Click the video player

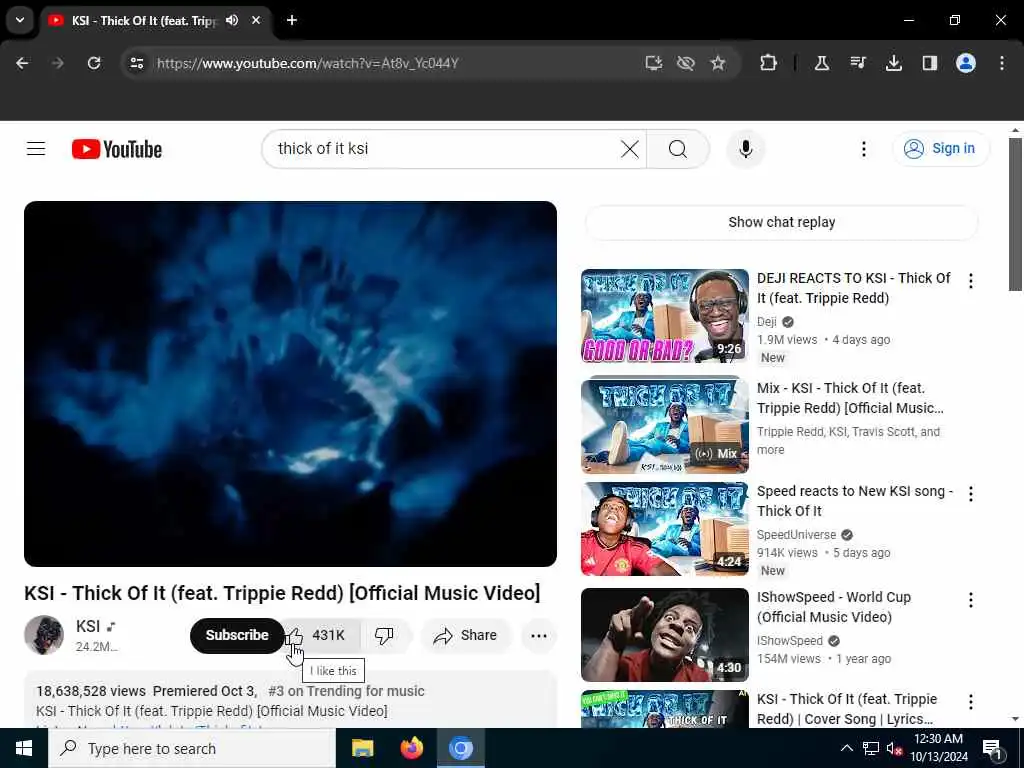[291, 384]
